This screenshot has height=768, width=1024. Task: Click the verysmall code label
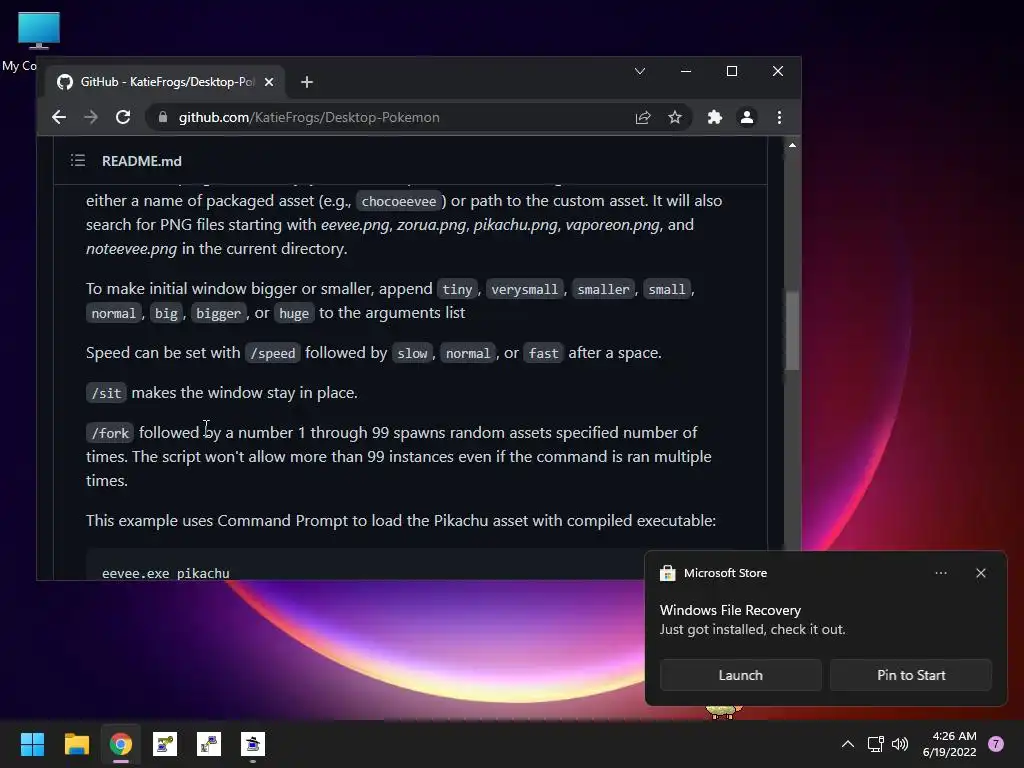(x=525, y=289)
